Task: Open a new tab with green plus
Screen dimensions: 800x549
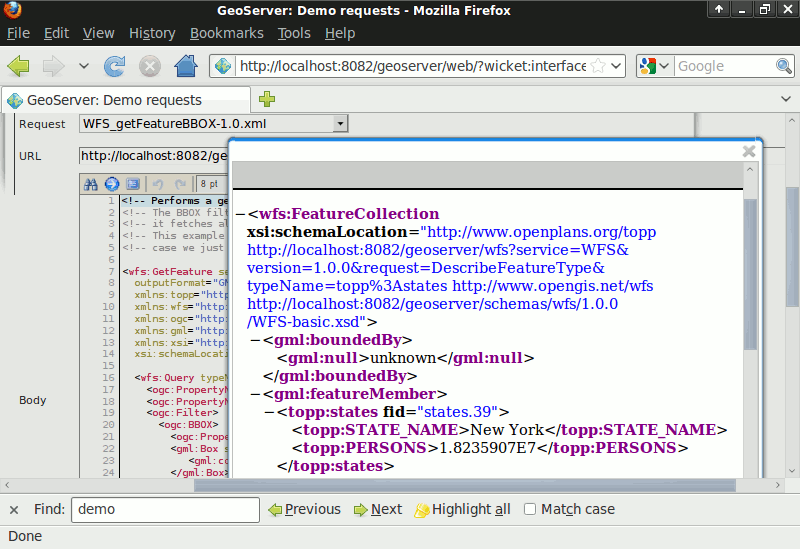Action: tap(267, 99)
